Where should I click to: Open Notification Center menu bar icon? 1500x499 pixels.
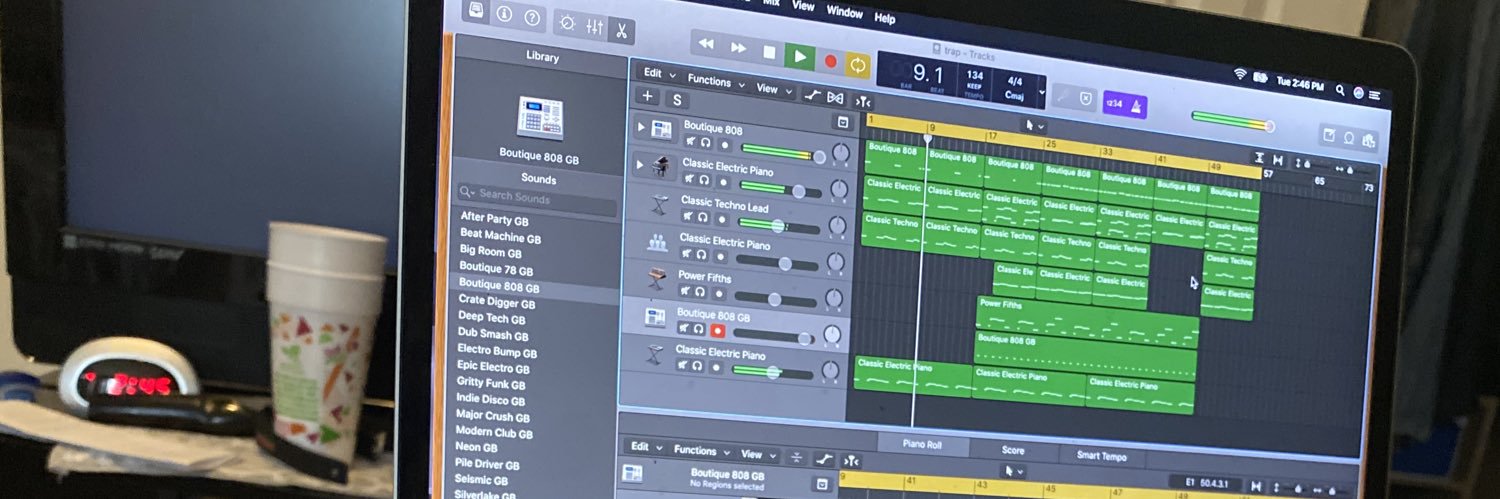click(1374, 94)
